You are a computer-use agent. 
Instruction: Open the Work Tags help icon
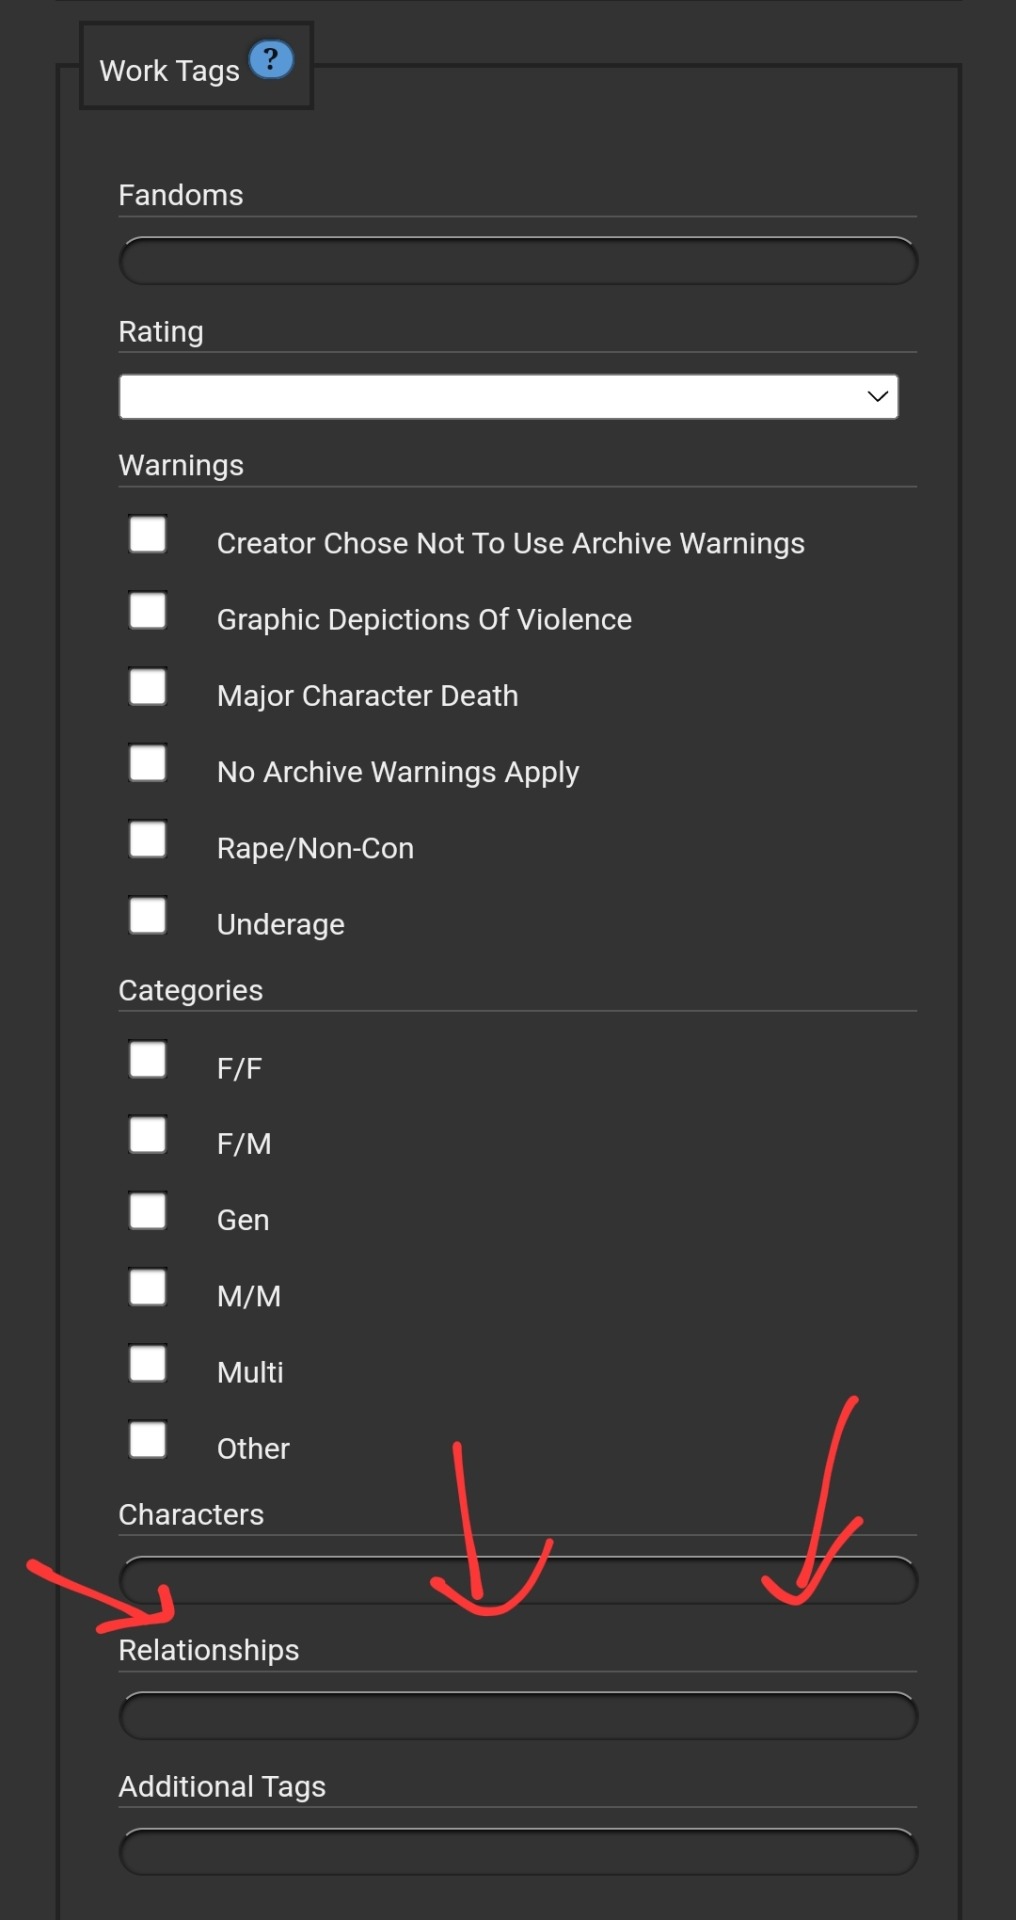point(271,60)
